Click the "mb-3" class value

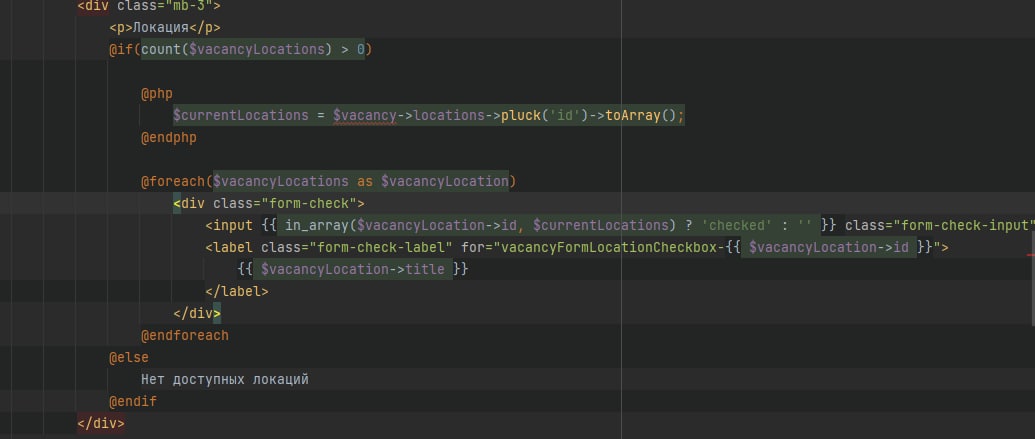193,6
